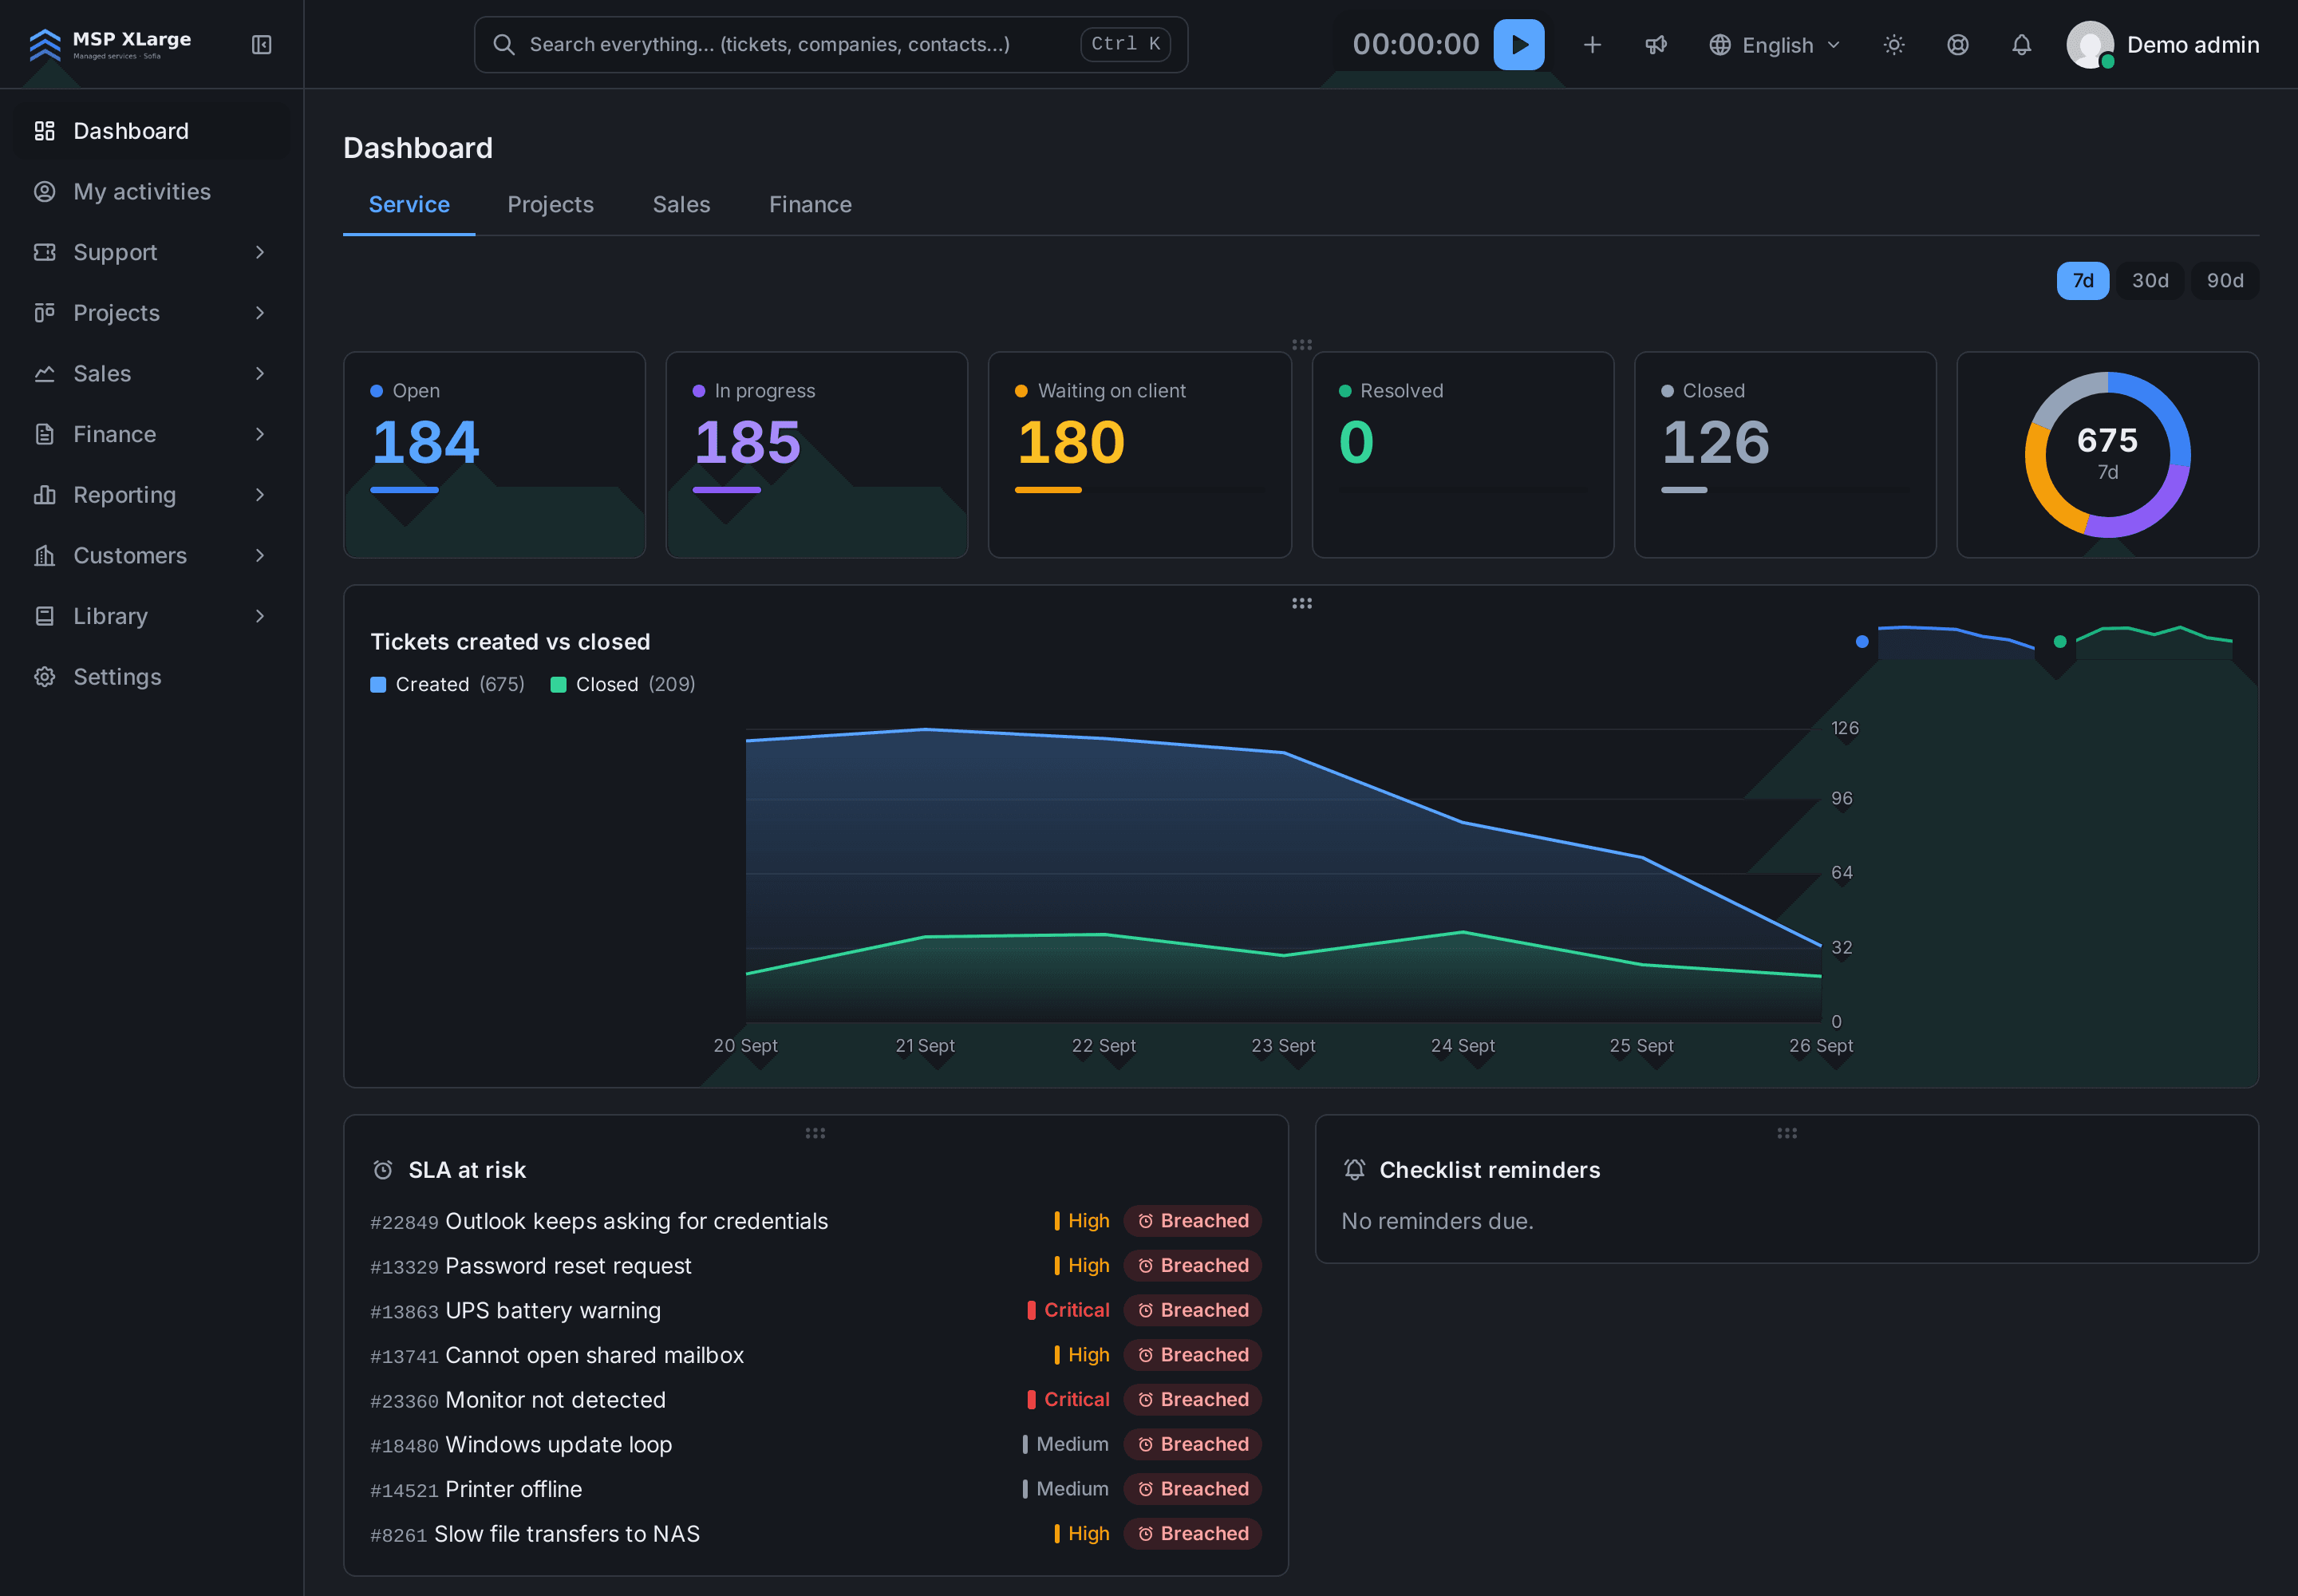Toggle light/dark theme sun icon

pos(1893,45)
